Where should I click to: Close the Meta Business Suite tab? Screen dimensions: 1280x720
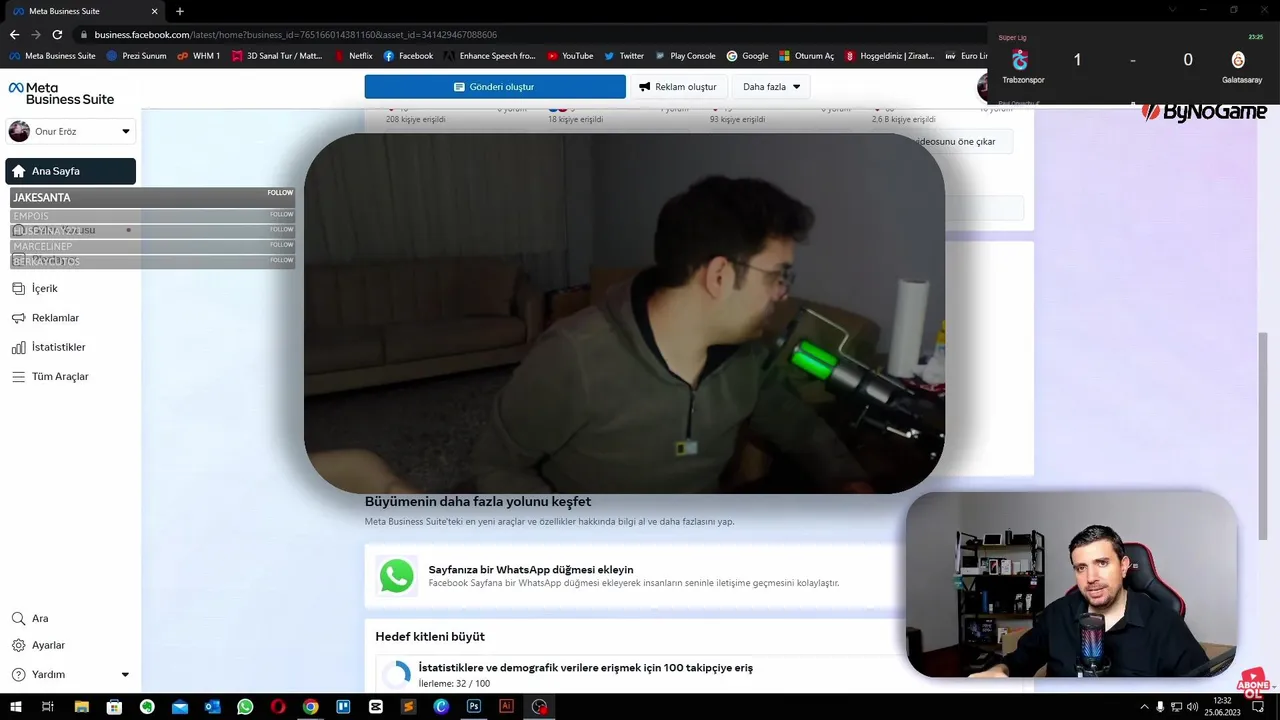154,11
